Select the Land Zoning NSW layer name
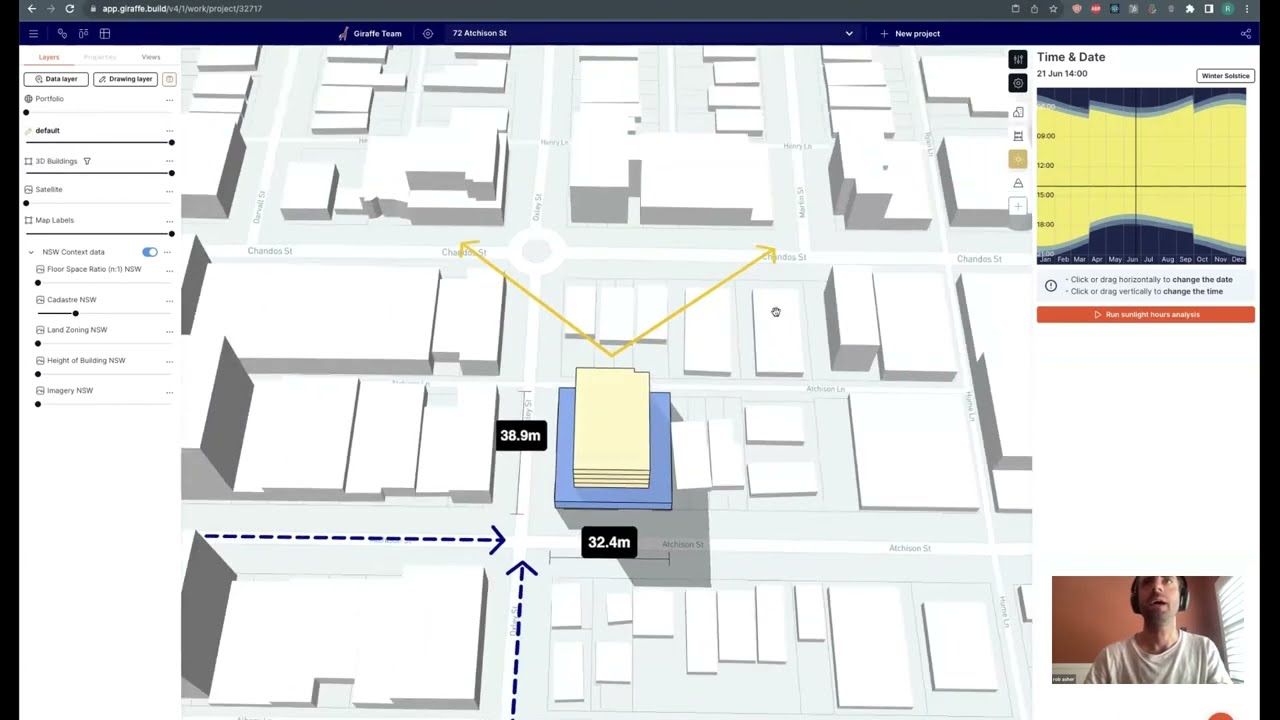 tap(77, 330)
